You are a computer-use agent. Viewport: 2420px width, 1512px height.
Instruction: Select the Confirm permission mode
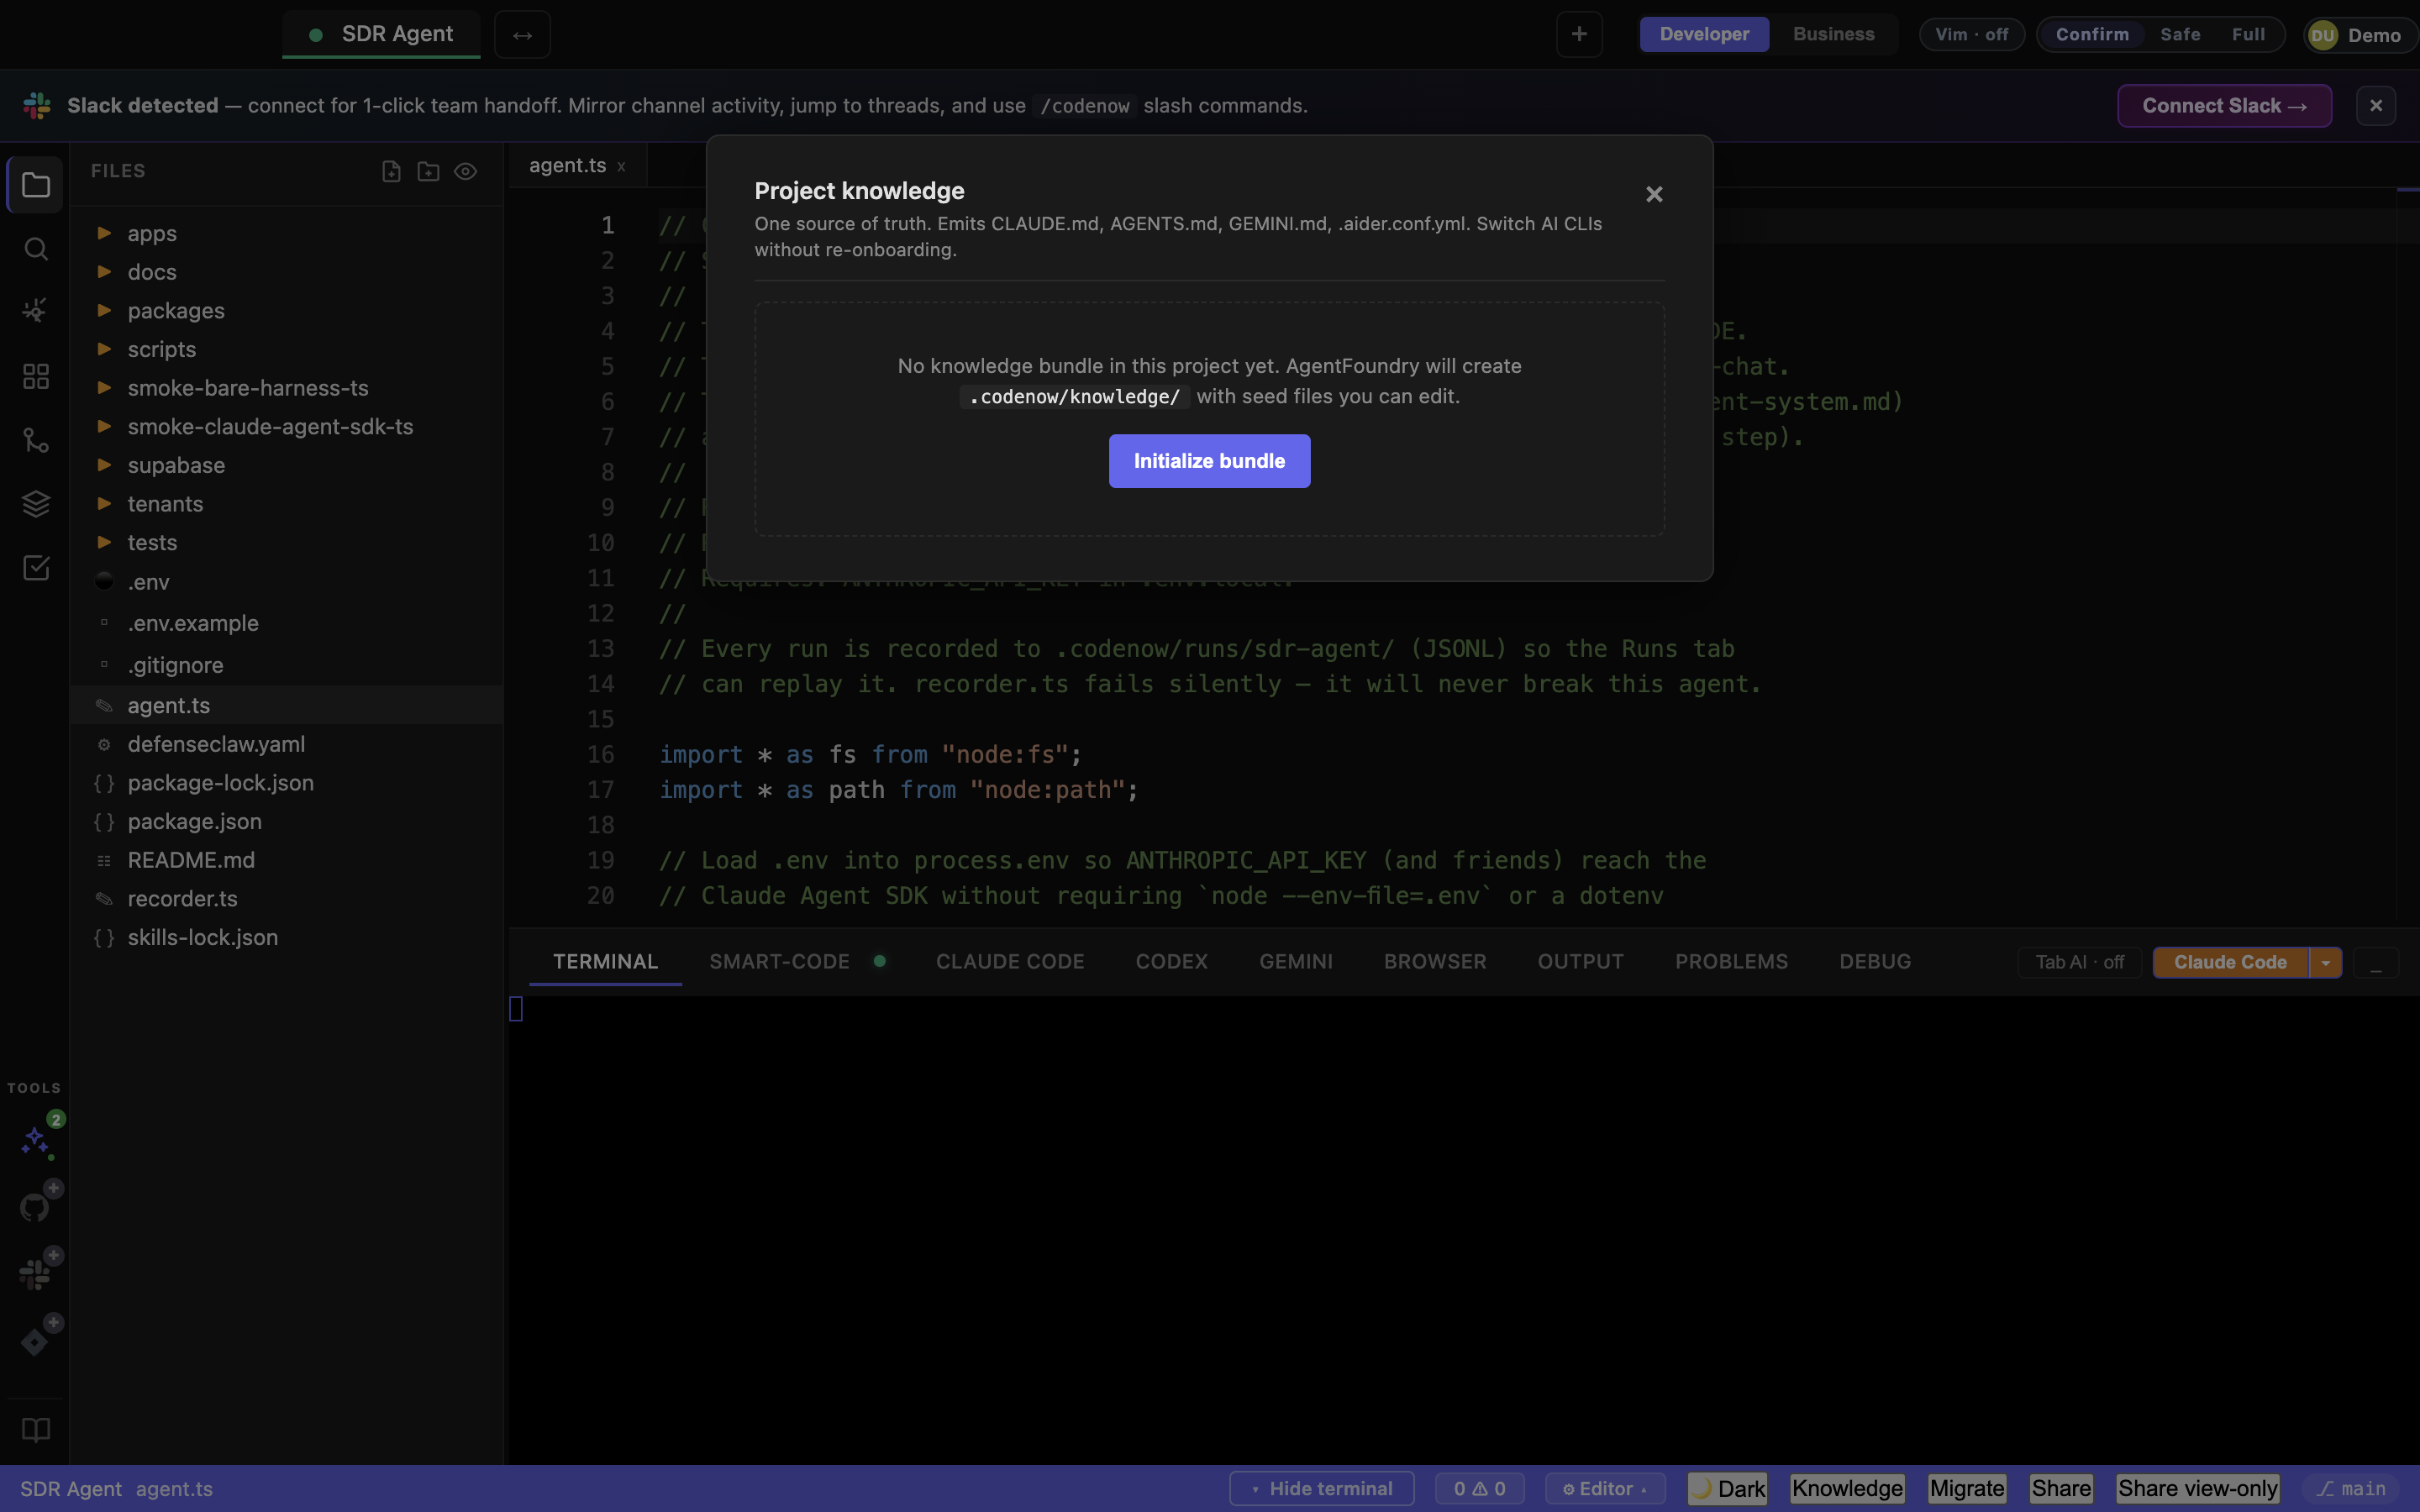2092,34
